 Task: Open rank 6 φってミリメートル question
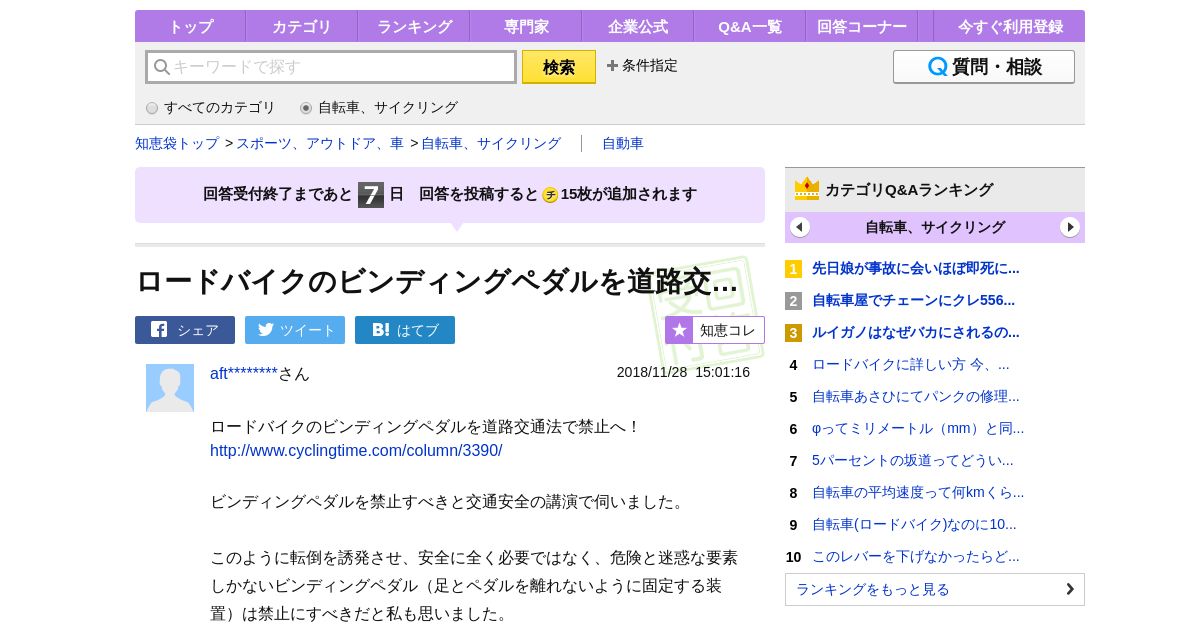click(x=918, y=428)
